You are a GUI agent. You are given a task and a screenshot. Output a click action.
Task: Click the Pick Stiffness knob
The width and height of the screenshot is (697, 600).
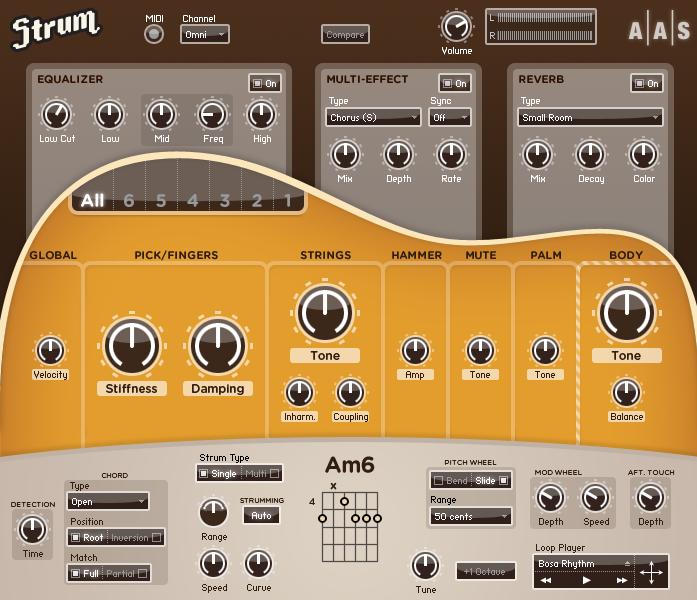coord(132,346)
